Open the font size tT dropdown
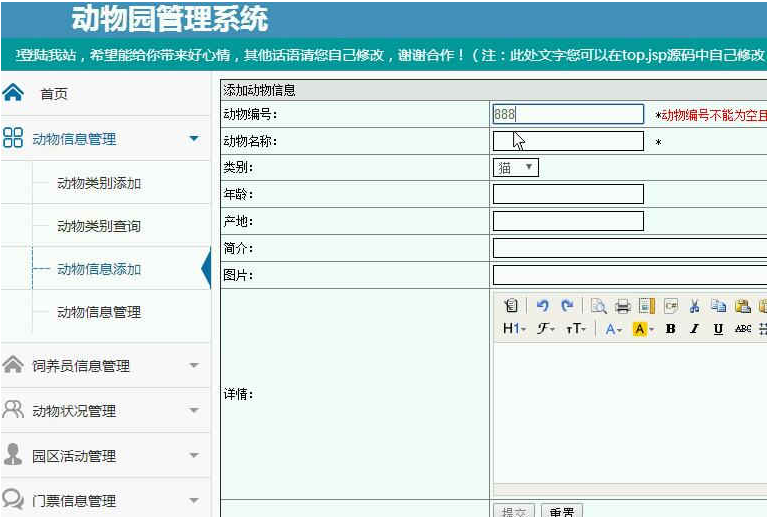The height and width of the screenshot is (517, 773). pyautogui.click(x=576, y=329)
